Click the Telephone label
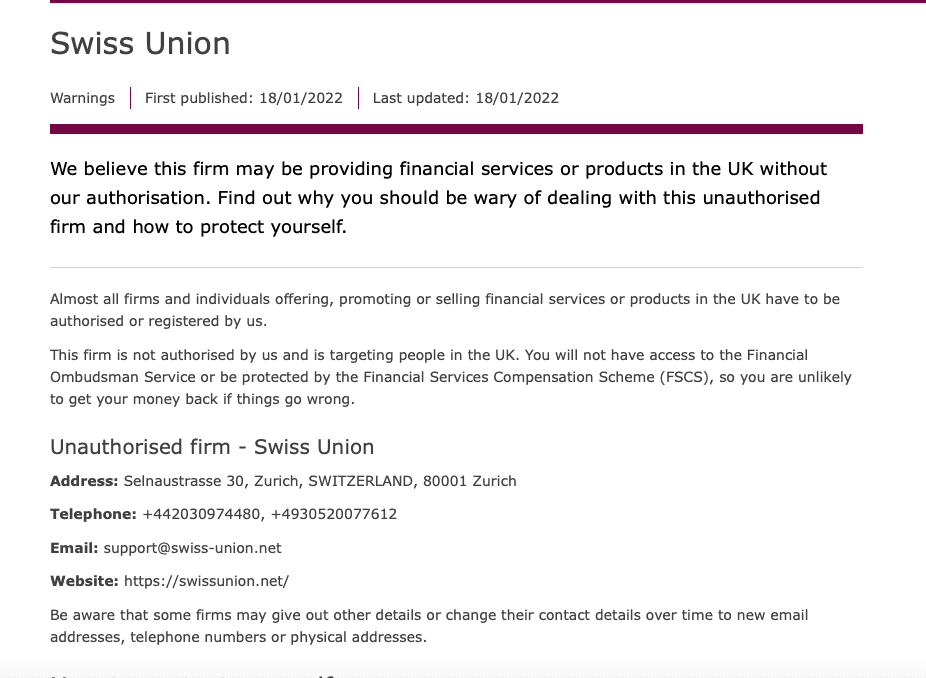 93,514
